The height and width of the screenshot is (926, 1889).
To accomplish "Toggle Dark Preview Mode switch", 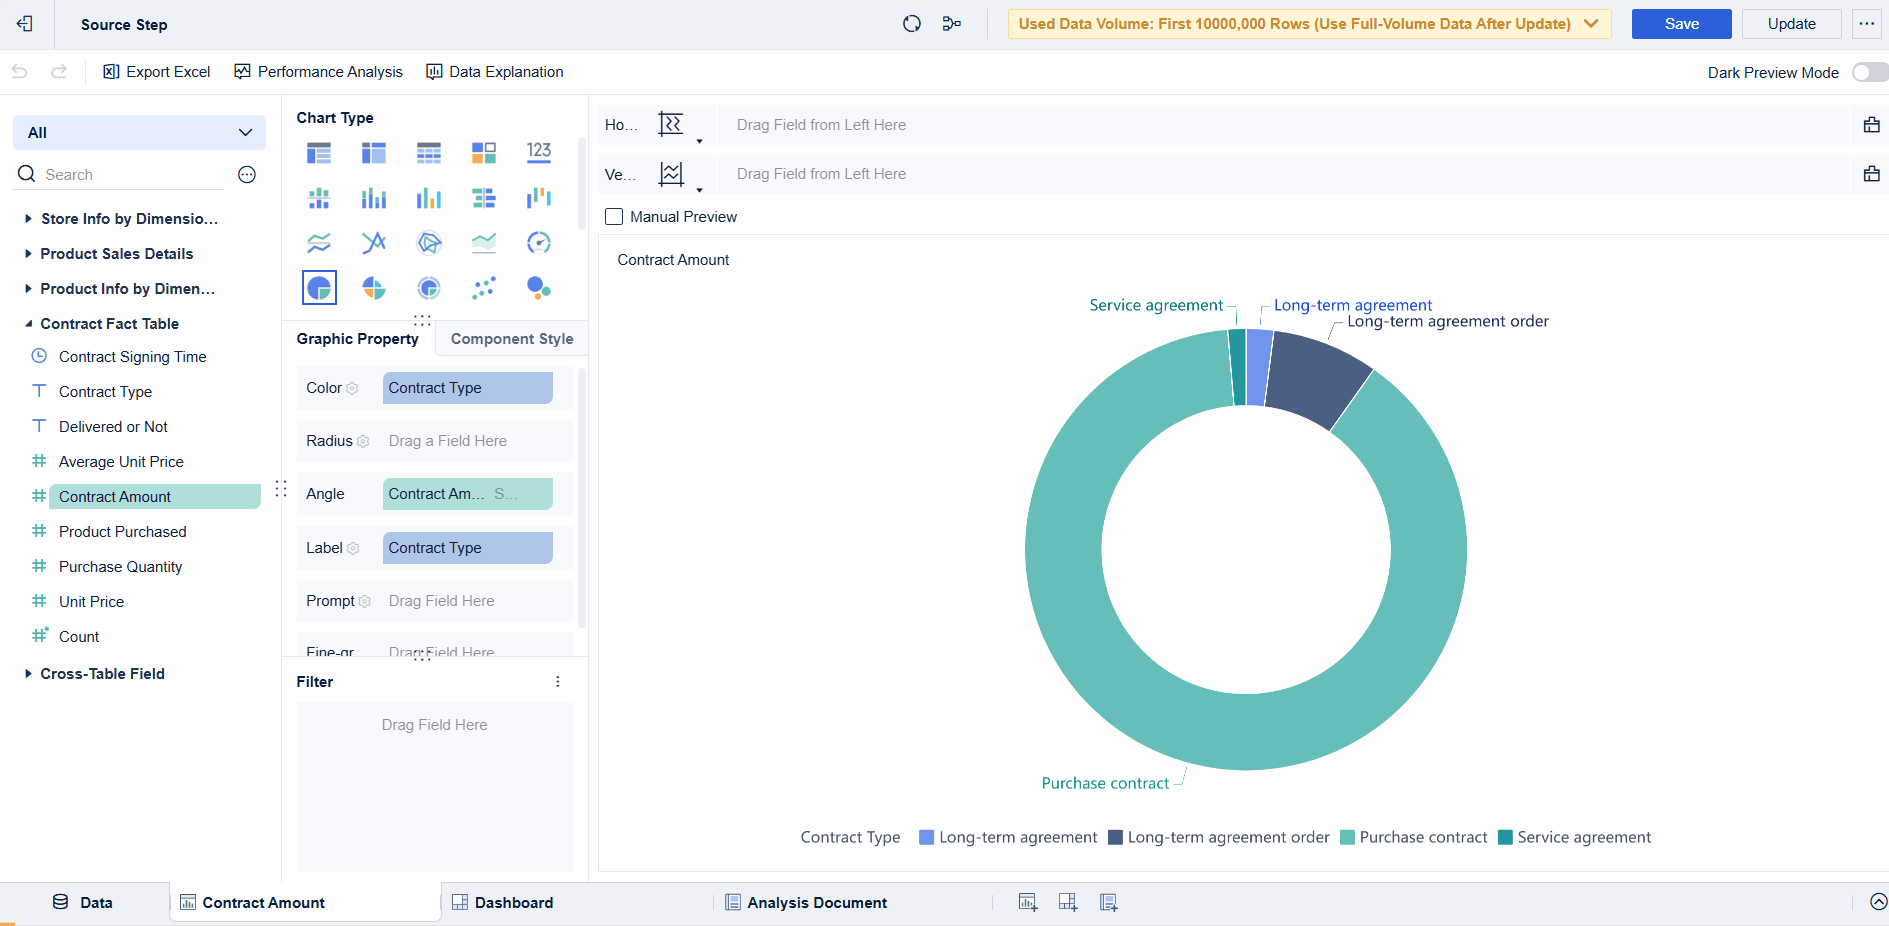I will click(x=1868, y=72).
